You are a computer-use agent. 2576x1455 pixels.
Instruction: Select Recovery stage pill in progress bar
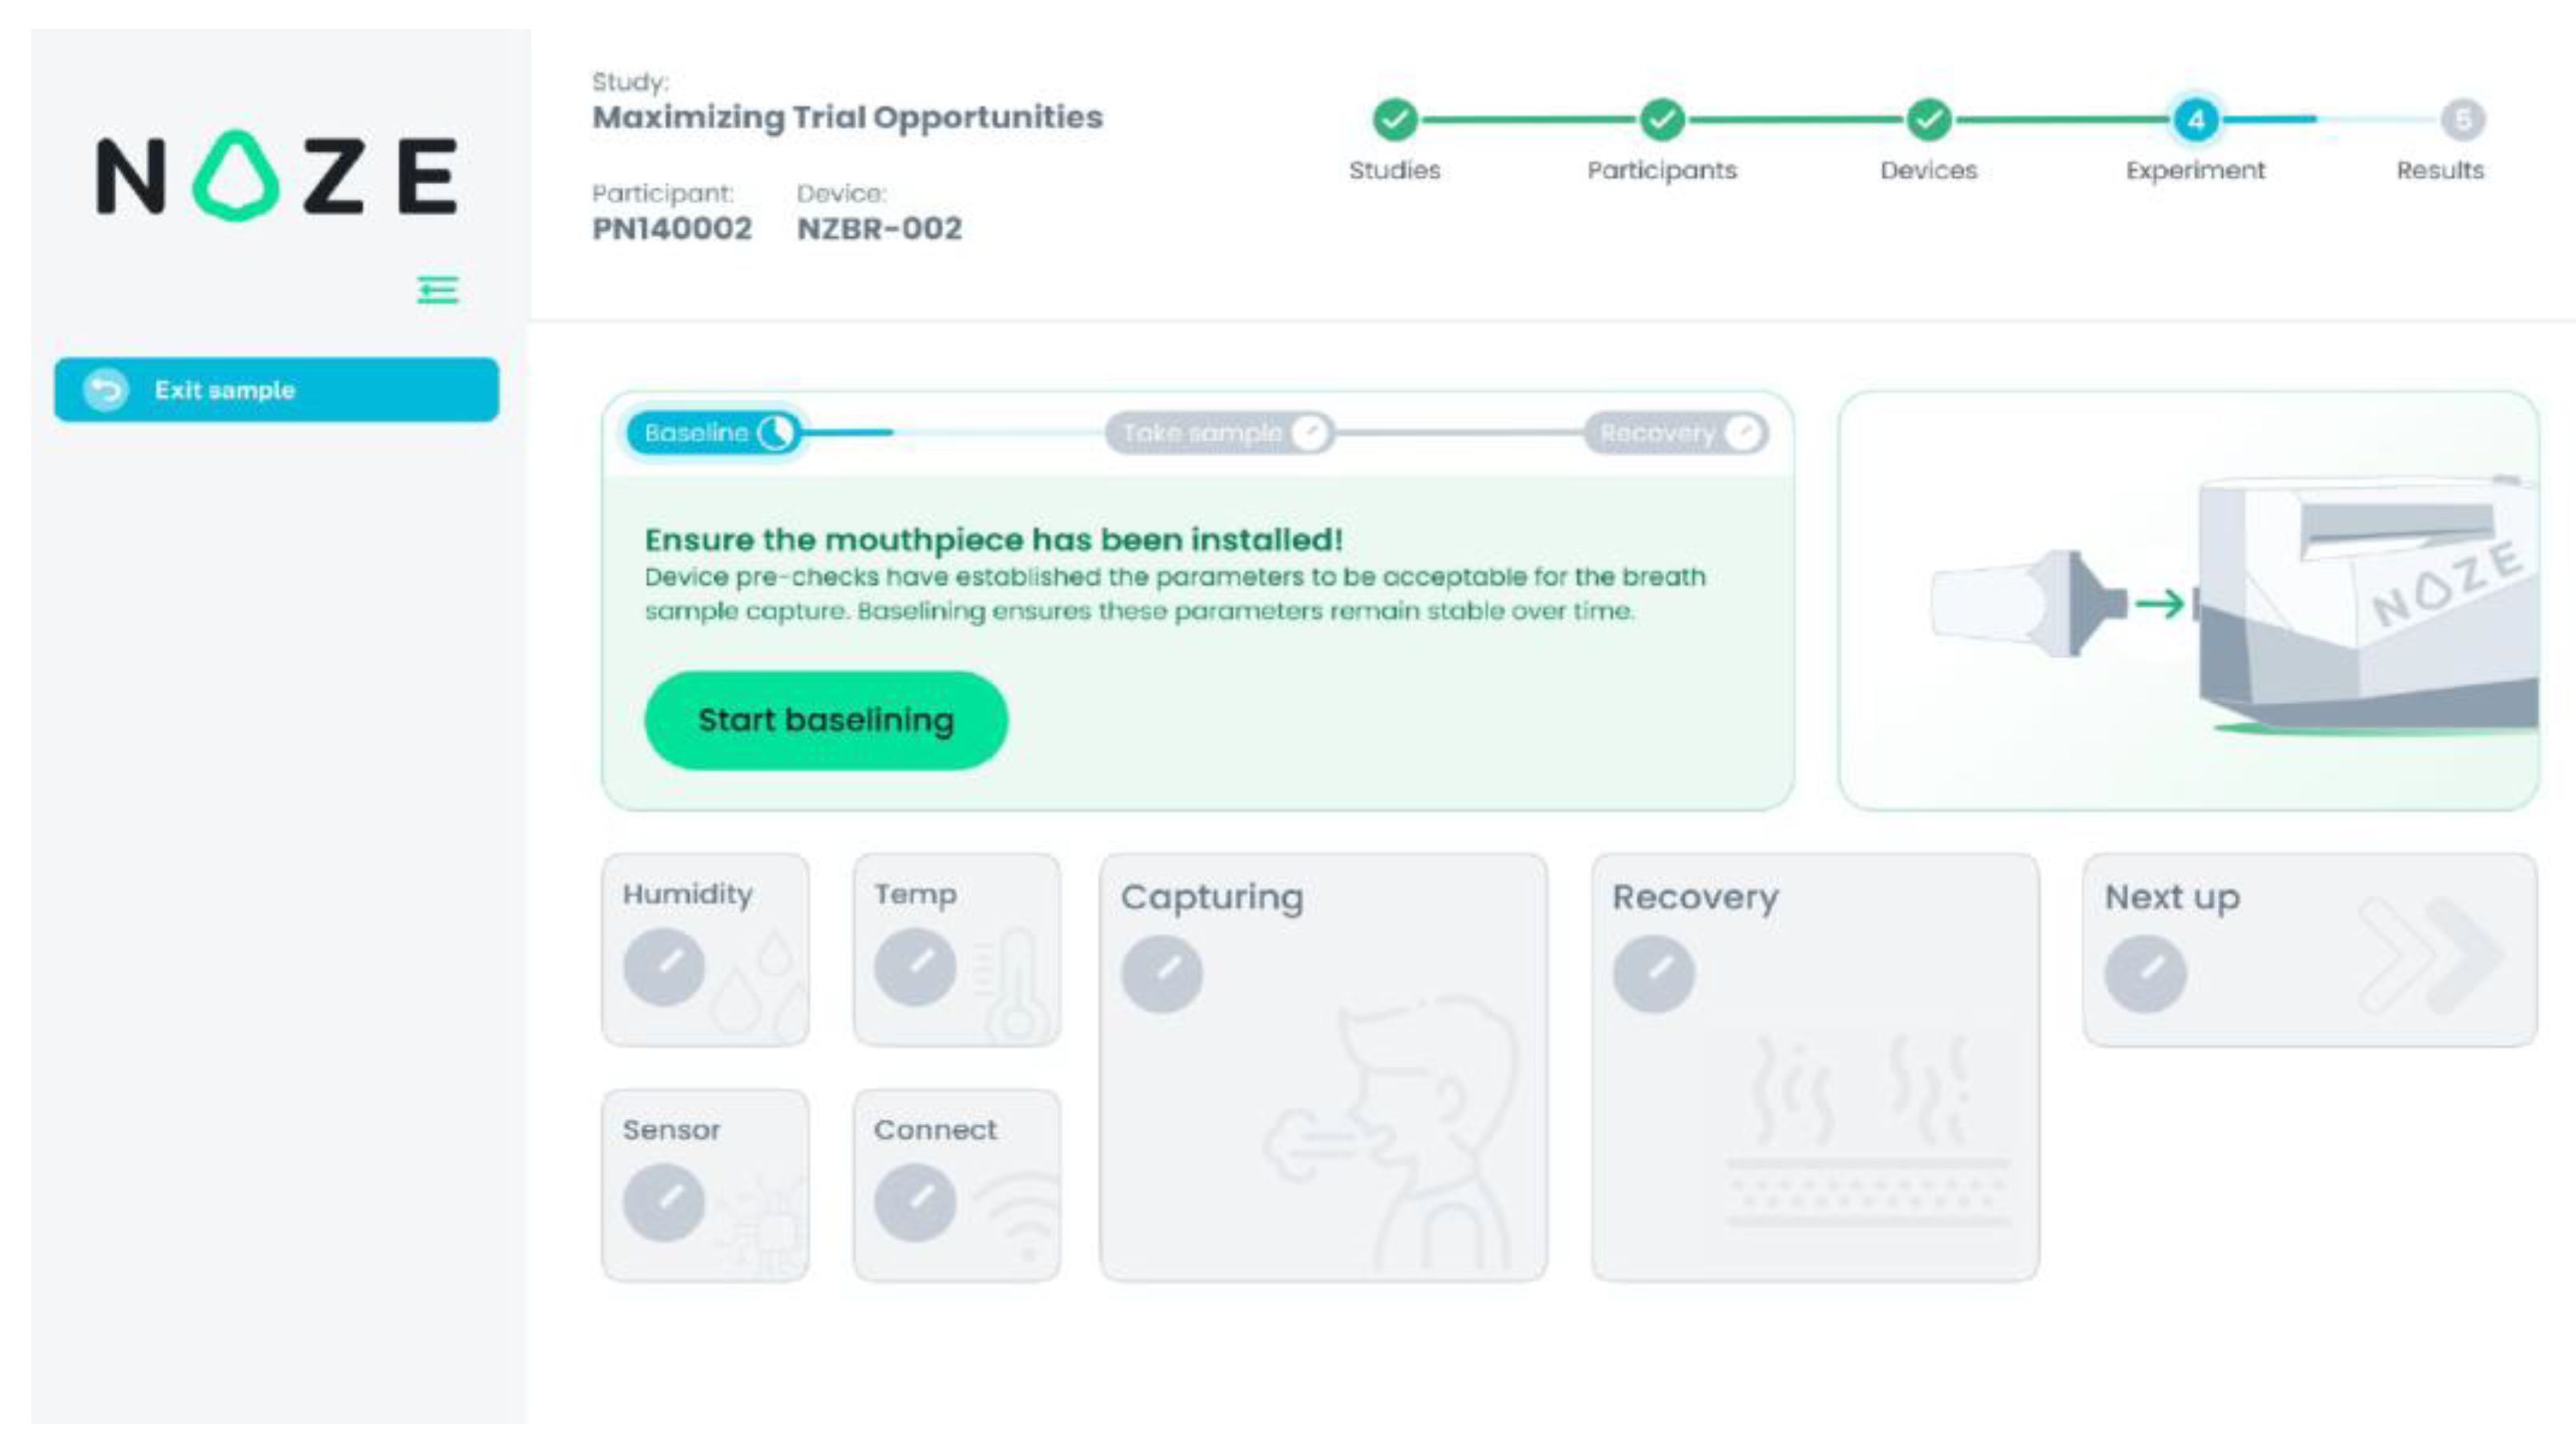1676,433
